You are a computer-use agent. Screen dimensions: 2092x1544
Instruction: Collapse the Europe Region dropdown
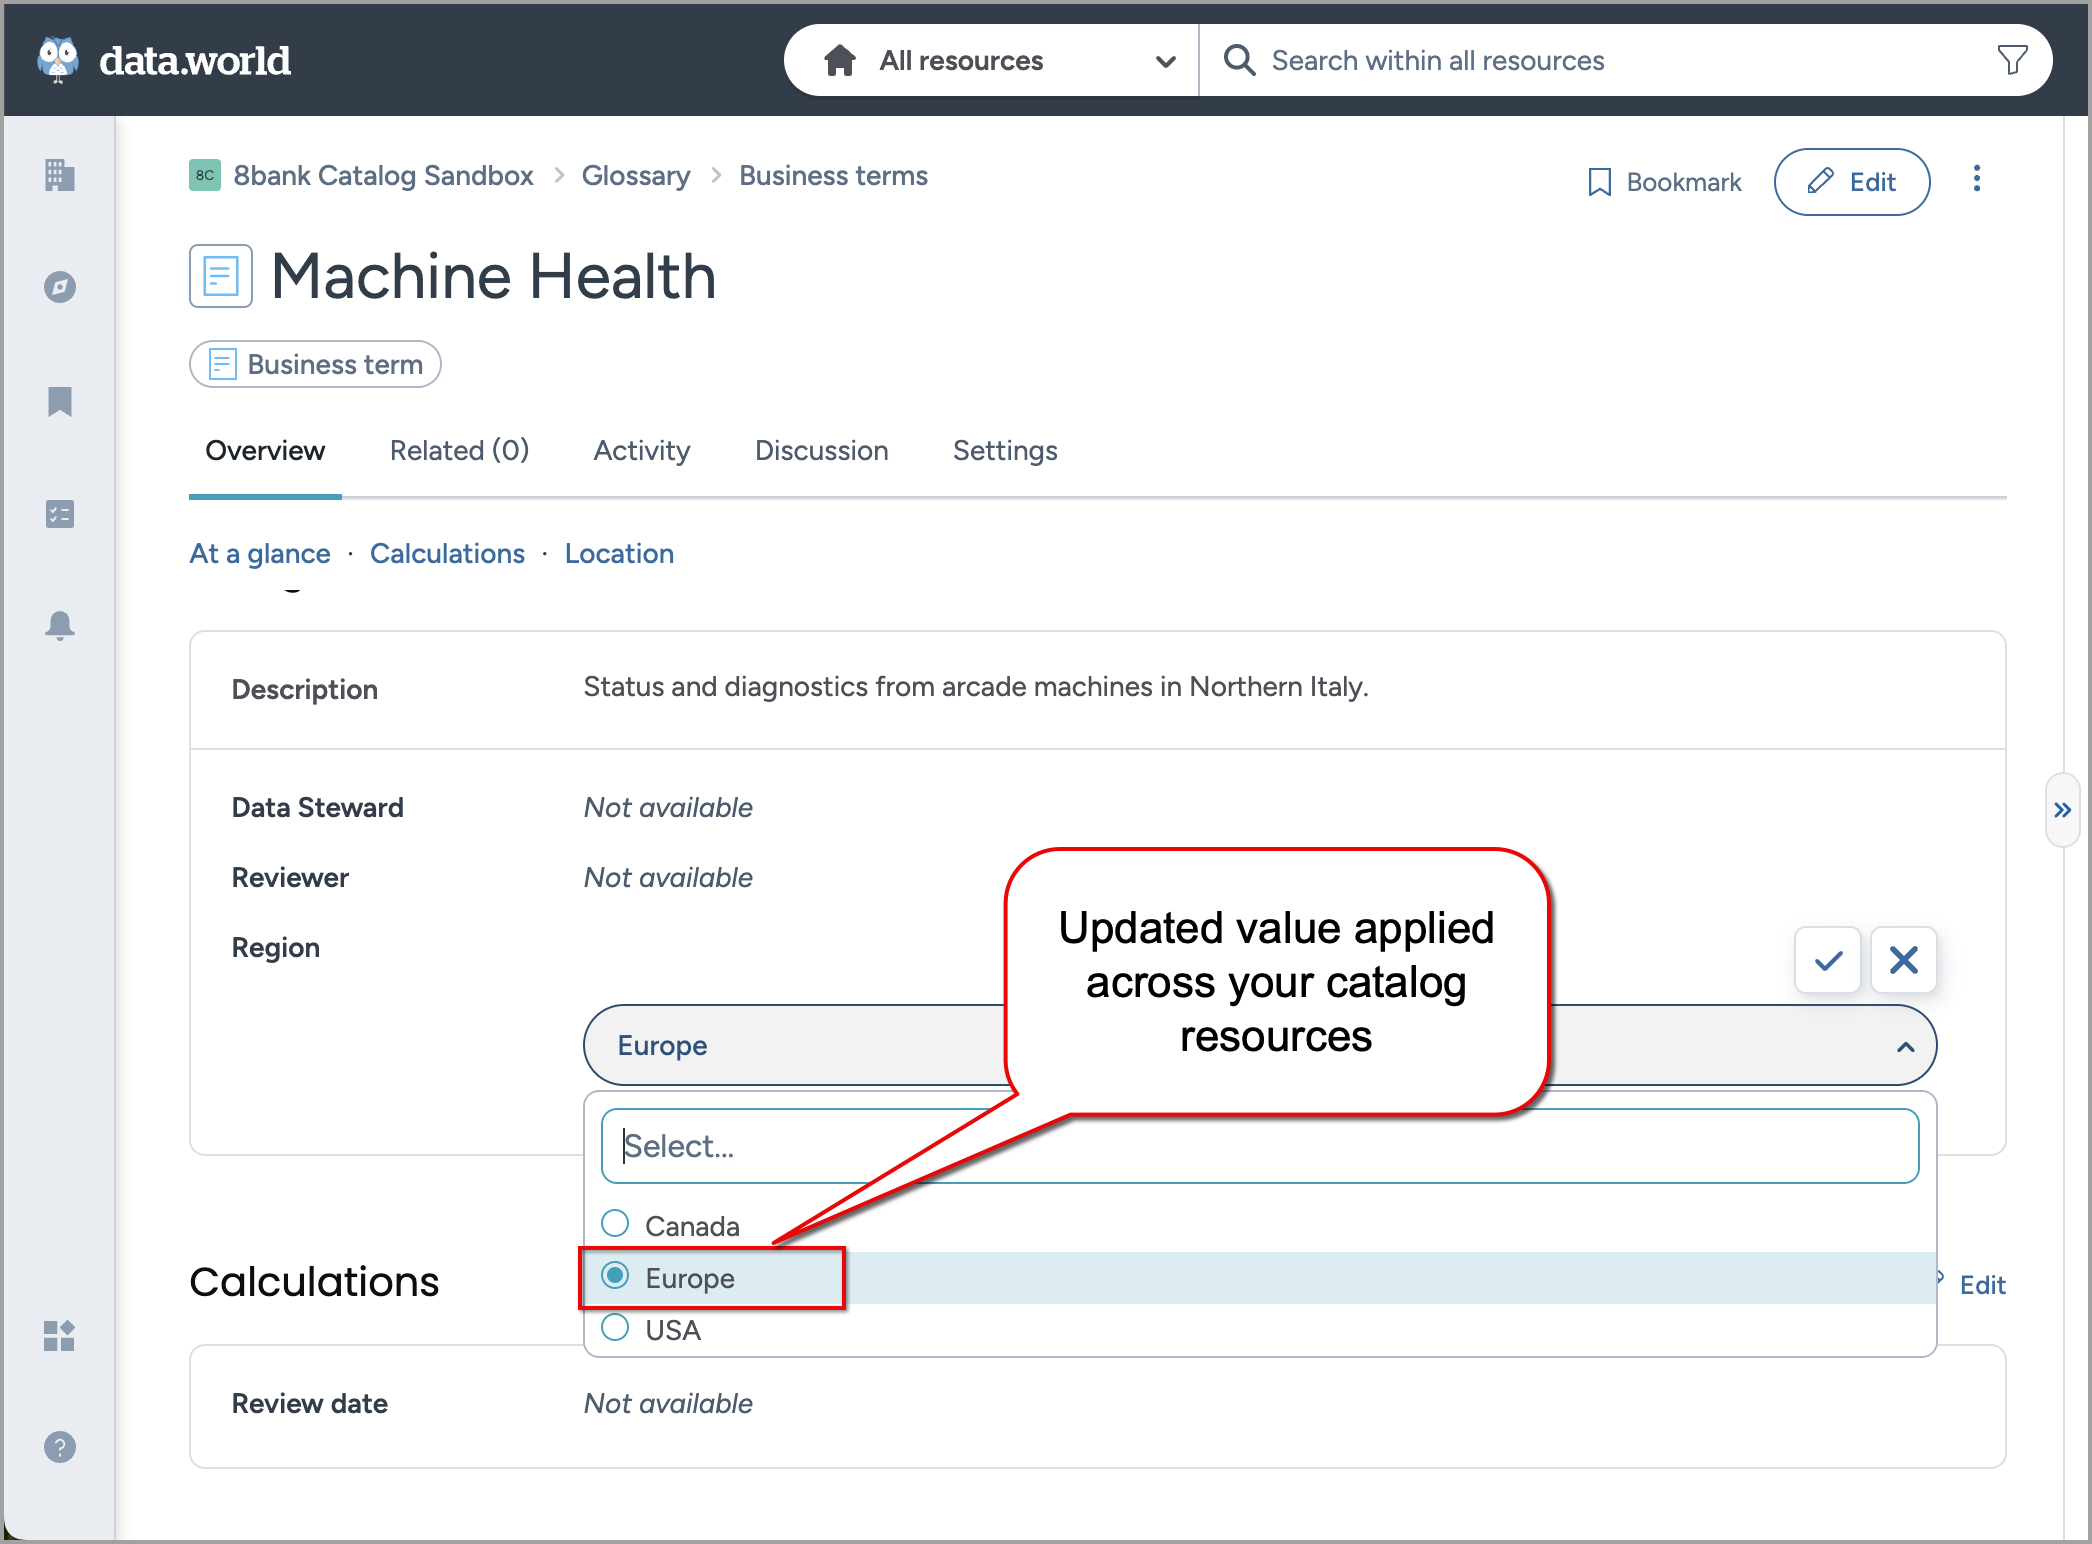1905,1046
